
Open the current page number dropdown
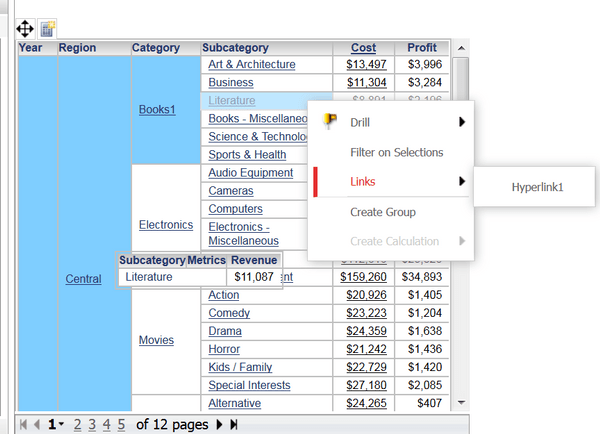(x=62, y=425)
